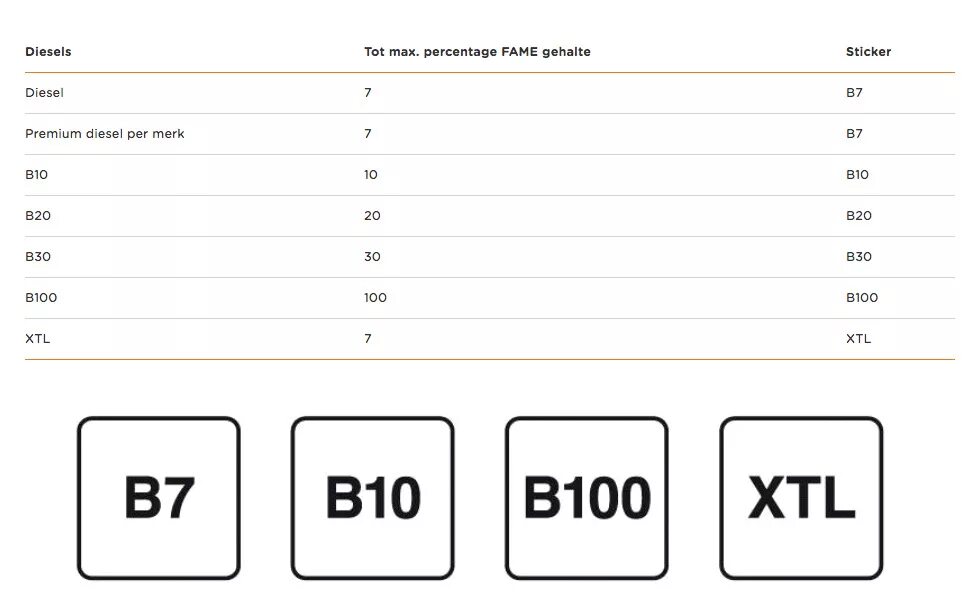Click the XTL value in Sticker column
The height and width of the screenshot is (611, 963).
tap(858, 338)
